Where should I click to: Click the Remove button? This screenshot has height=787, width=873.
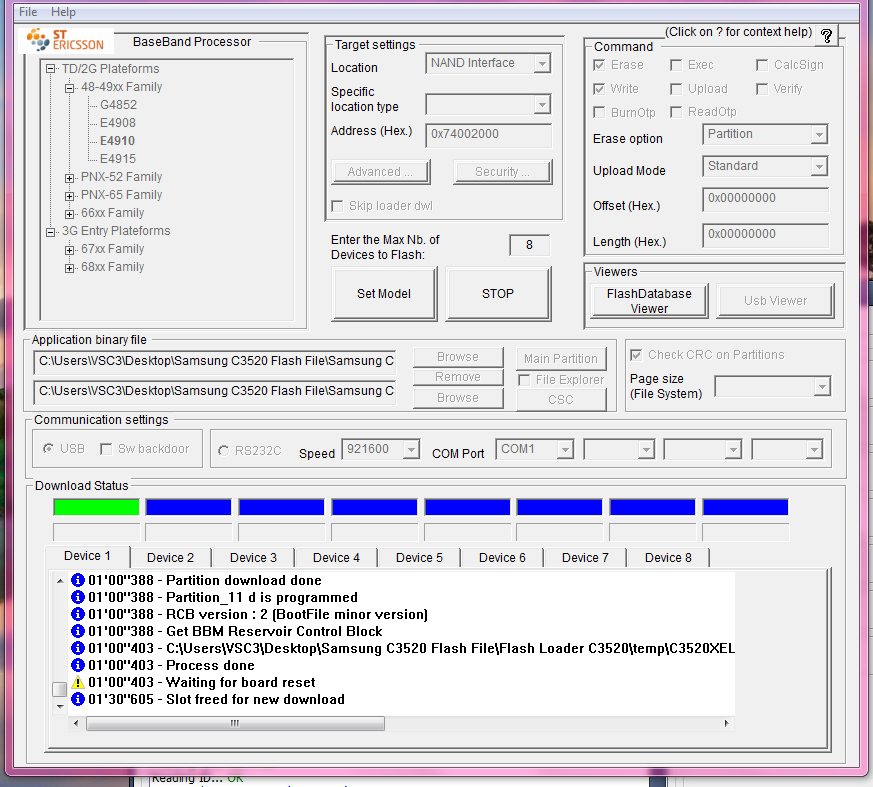[458, 377]
